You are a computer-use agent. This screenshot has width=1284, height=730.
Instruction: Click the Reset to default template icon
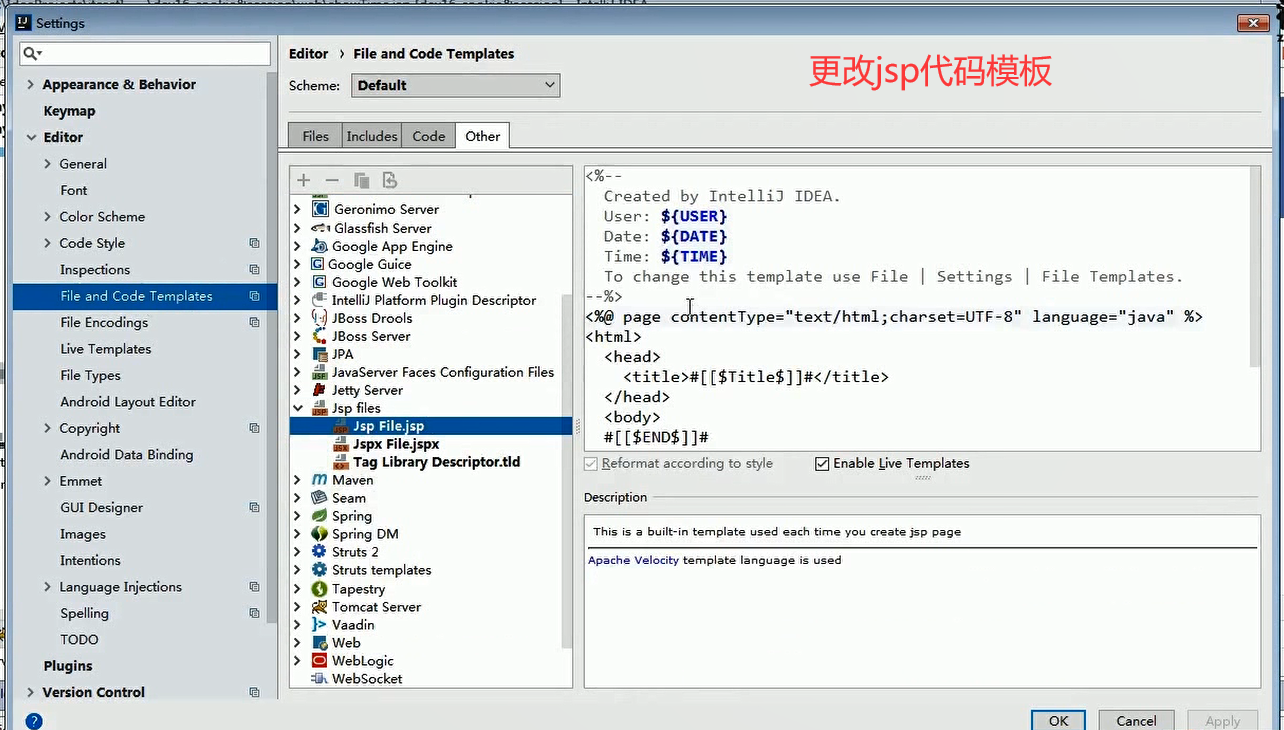tap(390, 180)
